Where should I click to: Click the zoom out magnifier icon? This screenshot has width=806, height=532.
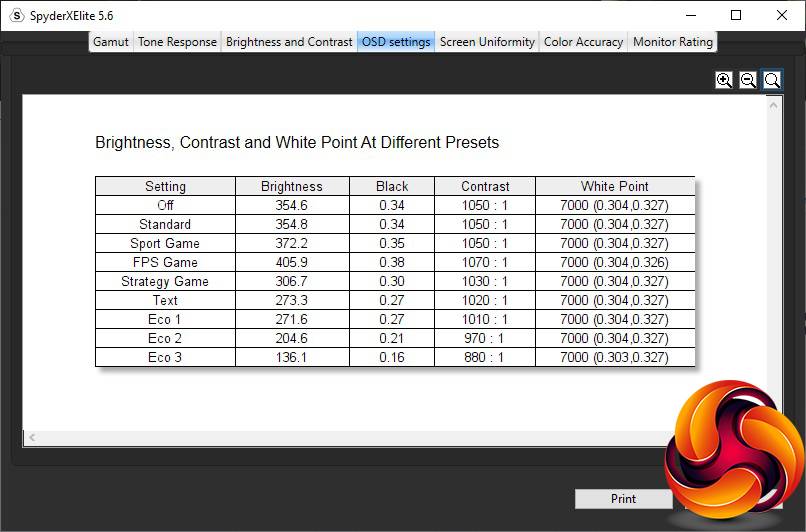tap(748, 80)
